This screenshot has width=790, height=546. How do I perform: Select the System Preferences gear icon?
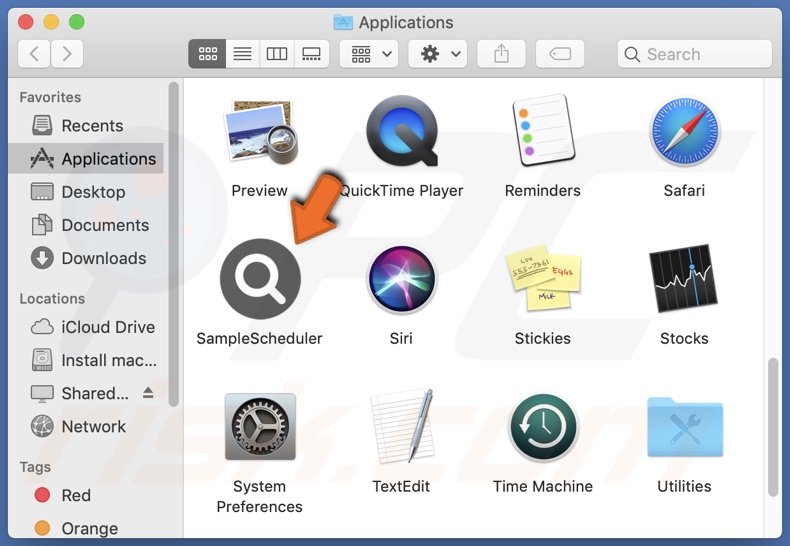[x=260, y=427]
